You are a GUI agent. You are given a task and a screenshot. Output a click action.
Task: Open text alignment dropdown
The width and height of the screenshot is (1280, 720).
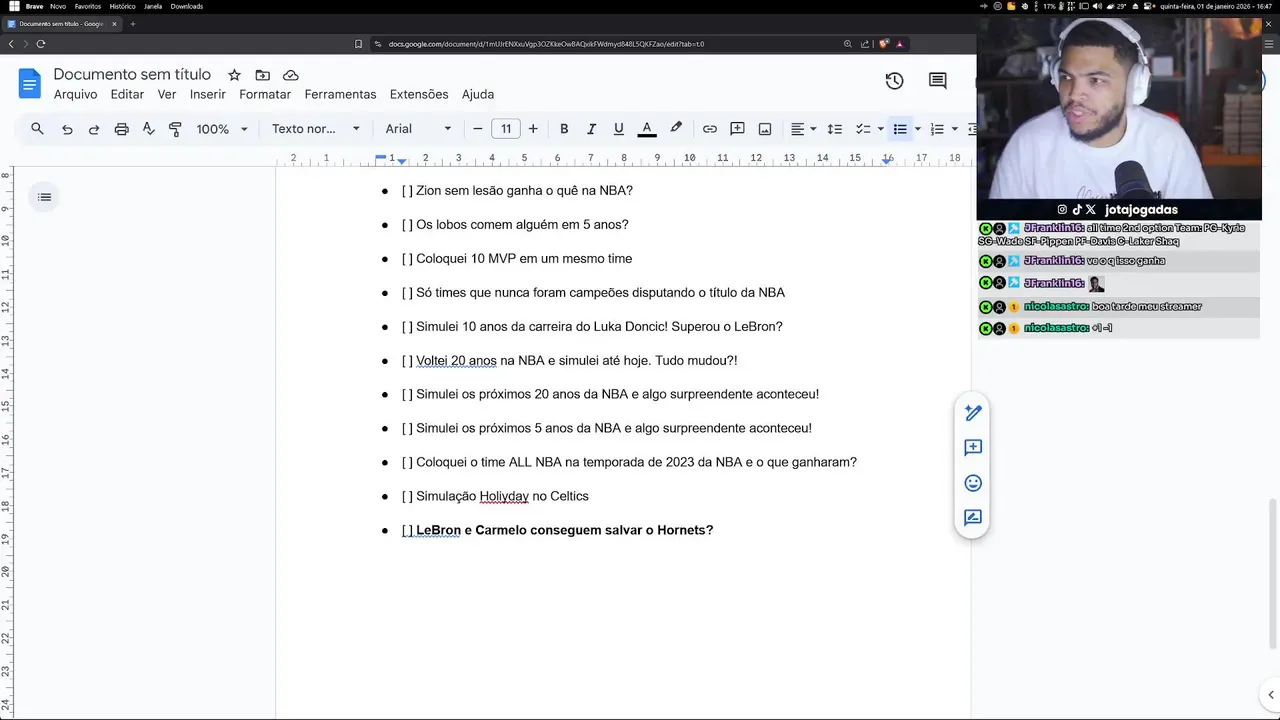tap(803, 129)
